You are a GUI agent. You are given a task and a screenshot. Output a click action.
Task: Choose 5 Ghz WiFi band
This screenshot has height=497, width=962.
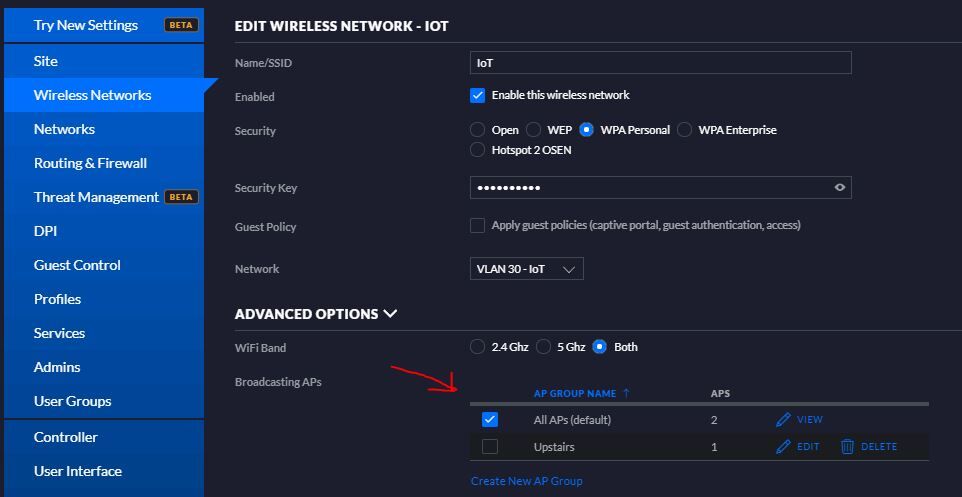544,347
